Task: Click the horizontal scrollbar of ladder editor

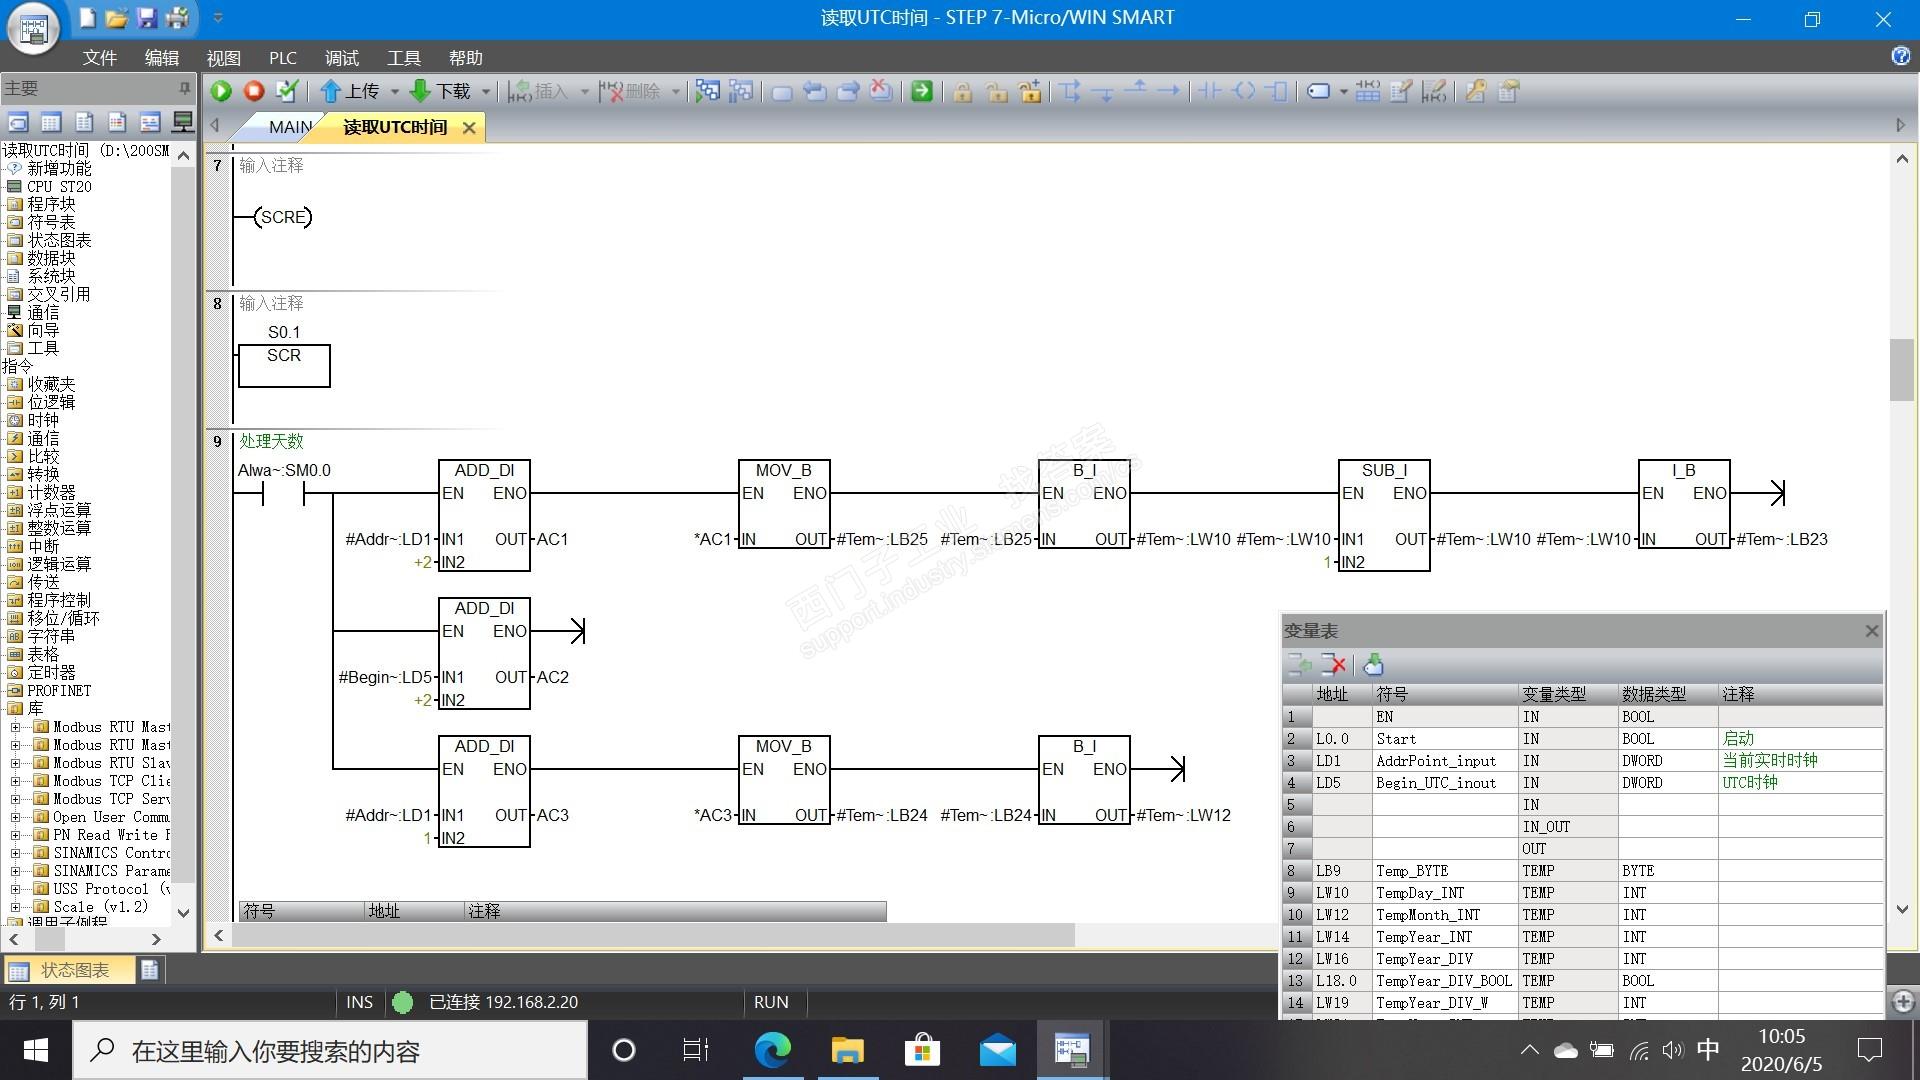Action: (x=652, y=935)
